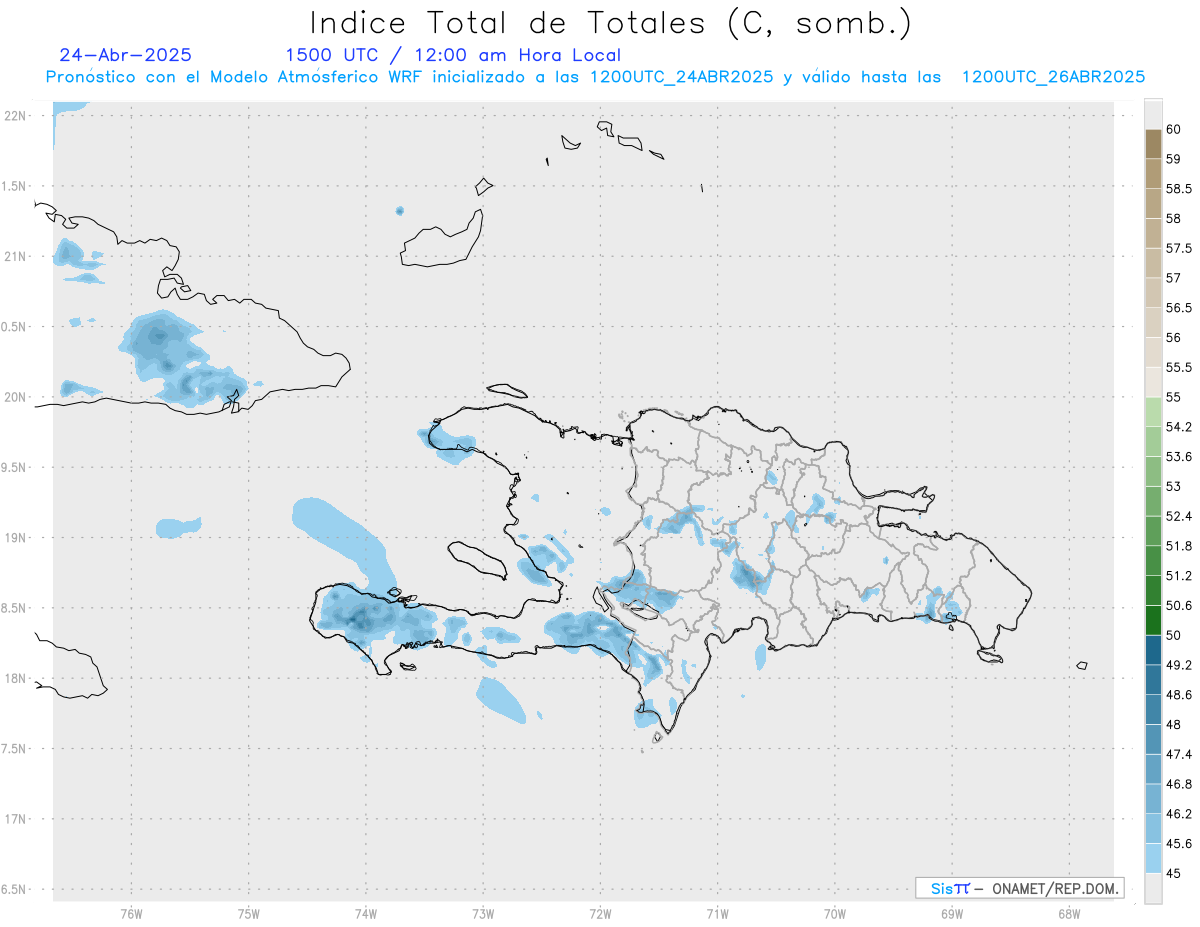Click the model initialization text '1200UTC_24ABR2025'

682,77
